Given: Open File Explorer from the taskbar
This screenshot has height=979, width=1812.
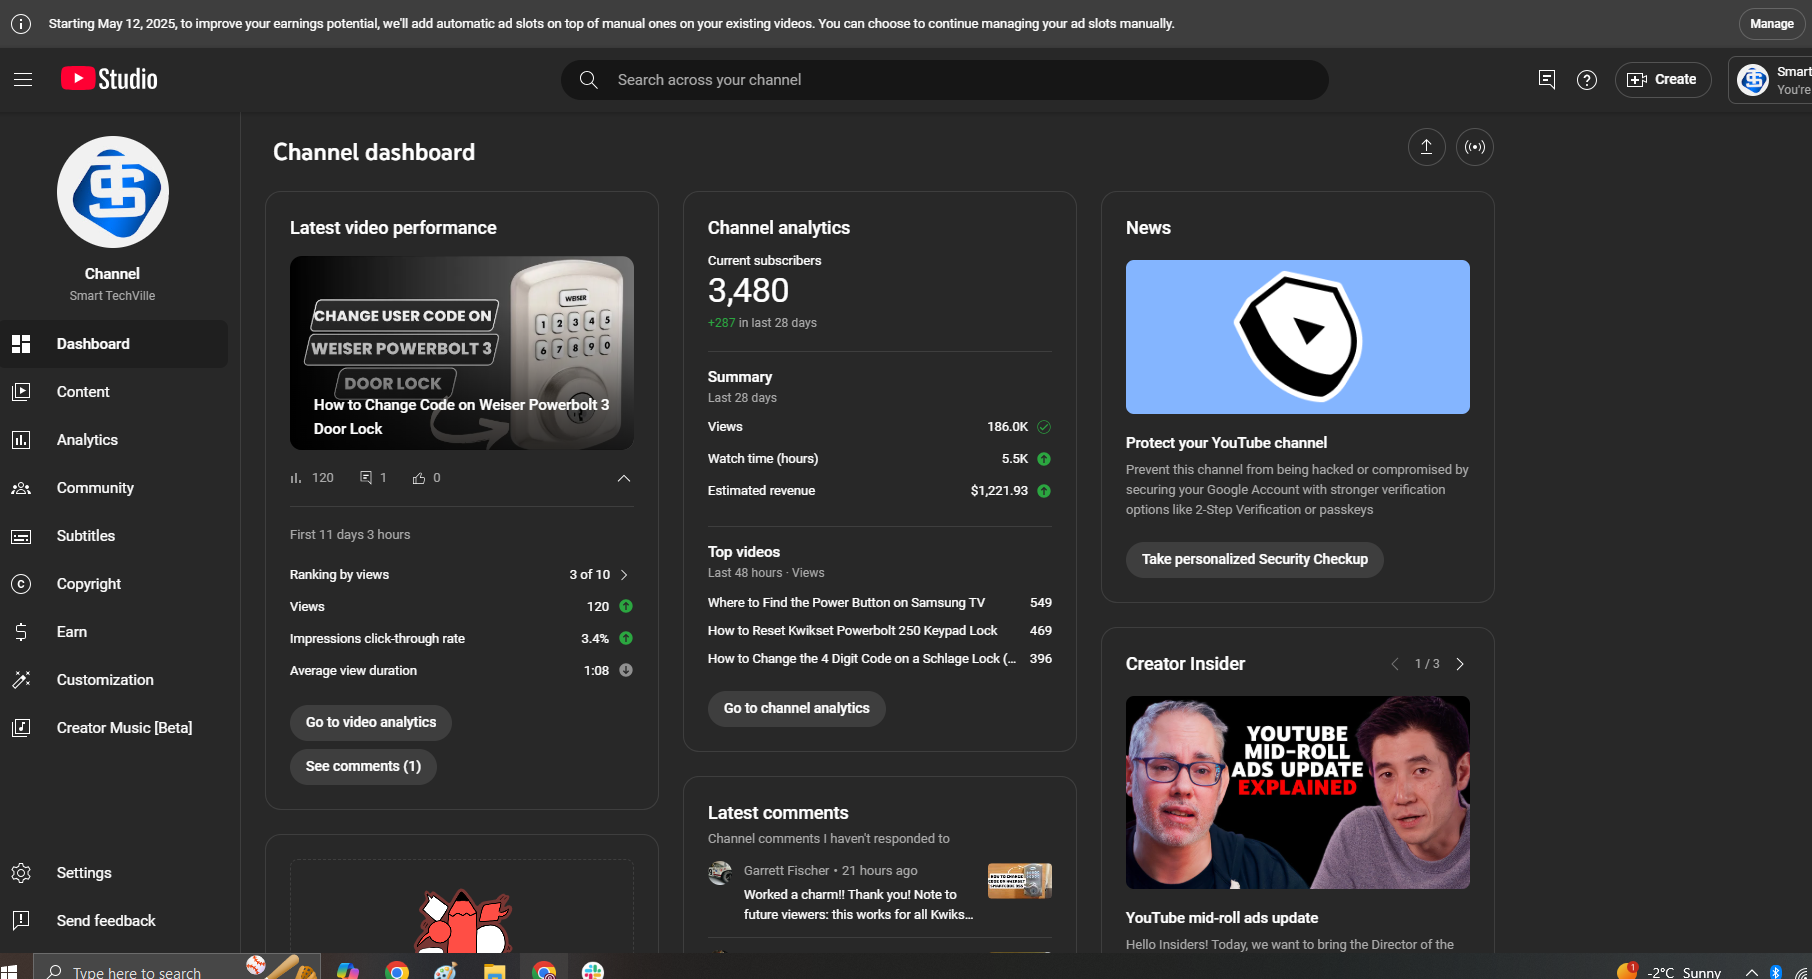Looking at the screenshot, I should coord(495,971).
